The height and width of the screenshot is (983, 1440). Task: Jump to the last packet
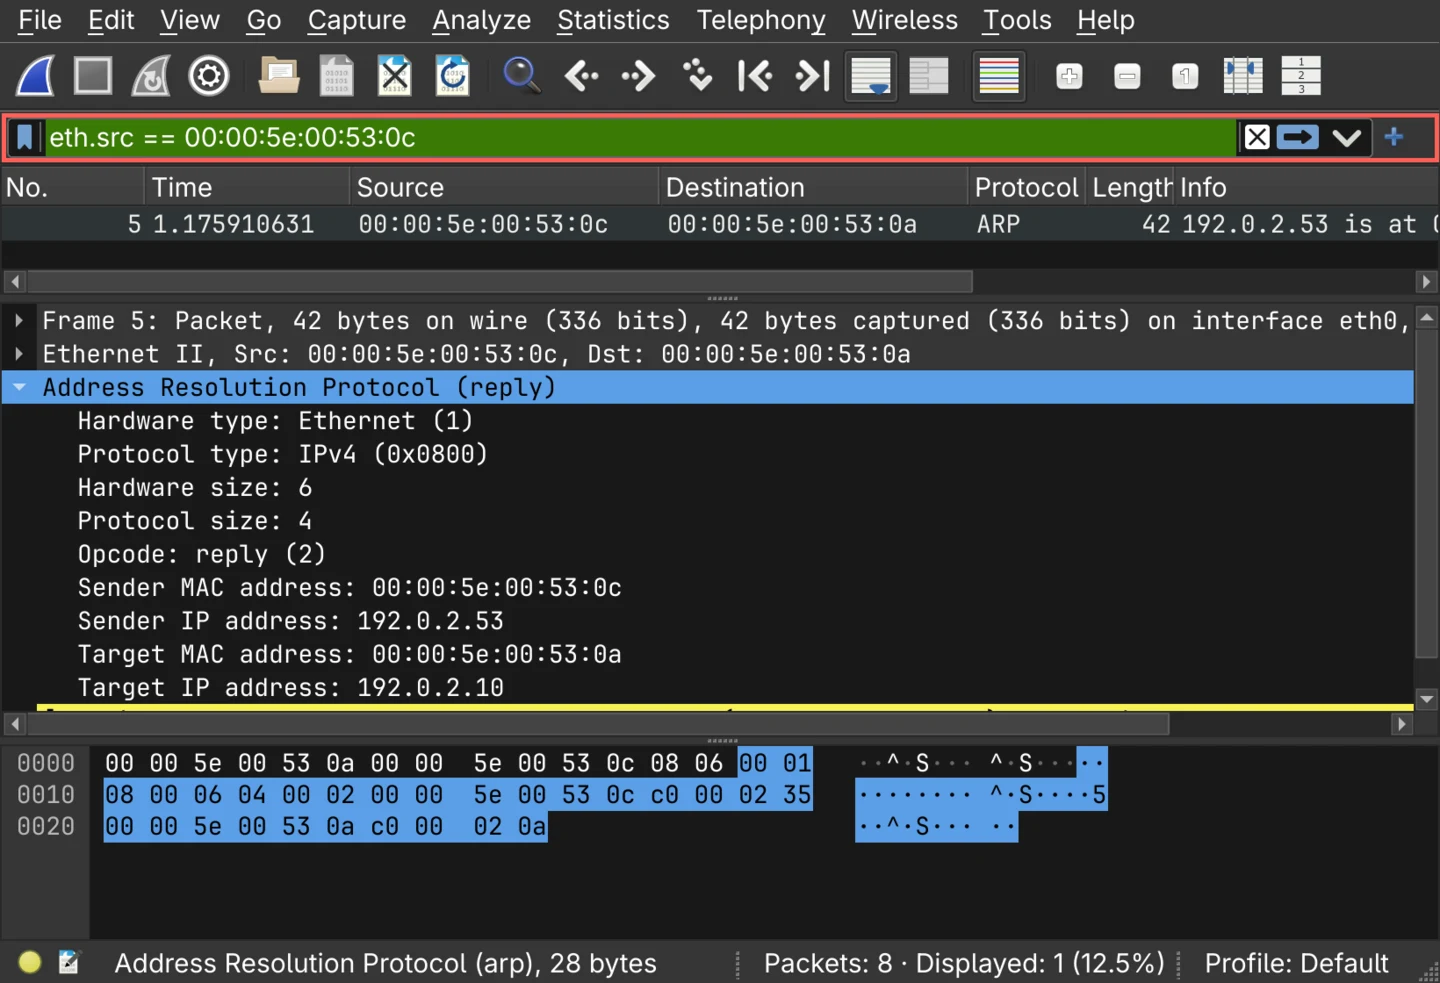click(813, 76)
